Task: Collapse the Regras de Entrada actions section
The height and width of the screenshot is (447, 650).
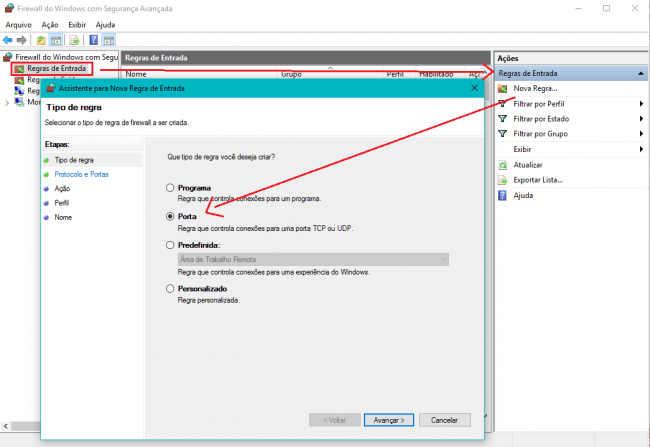Action: pos(641,73)
